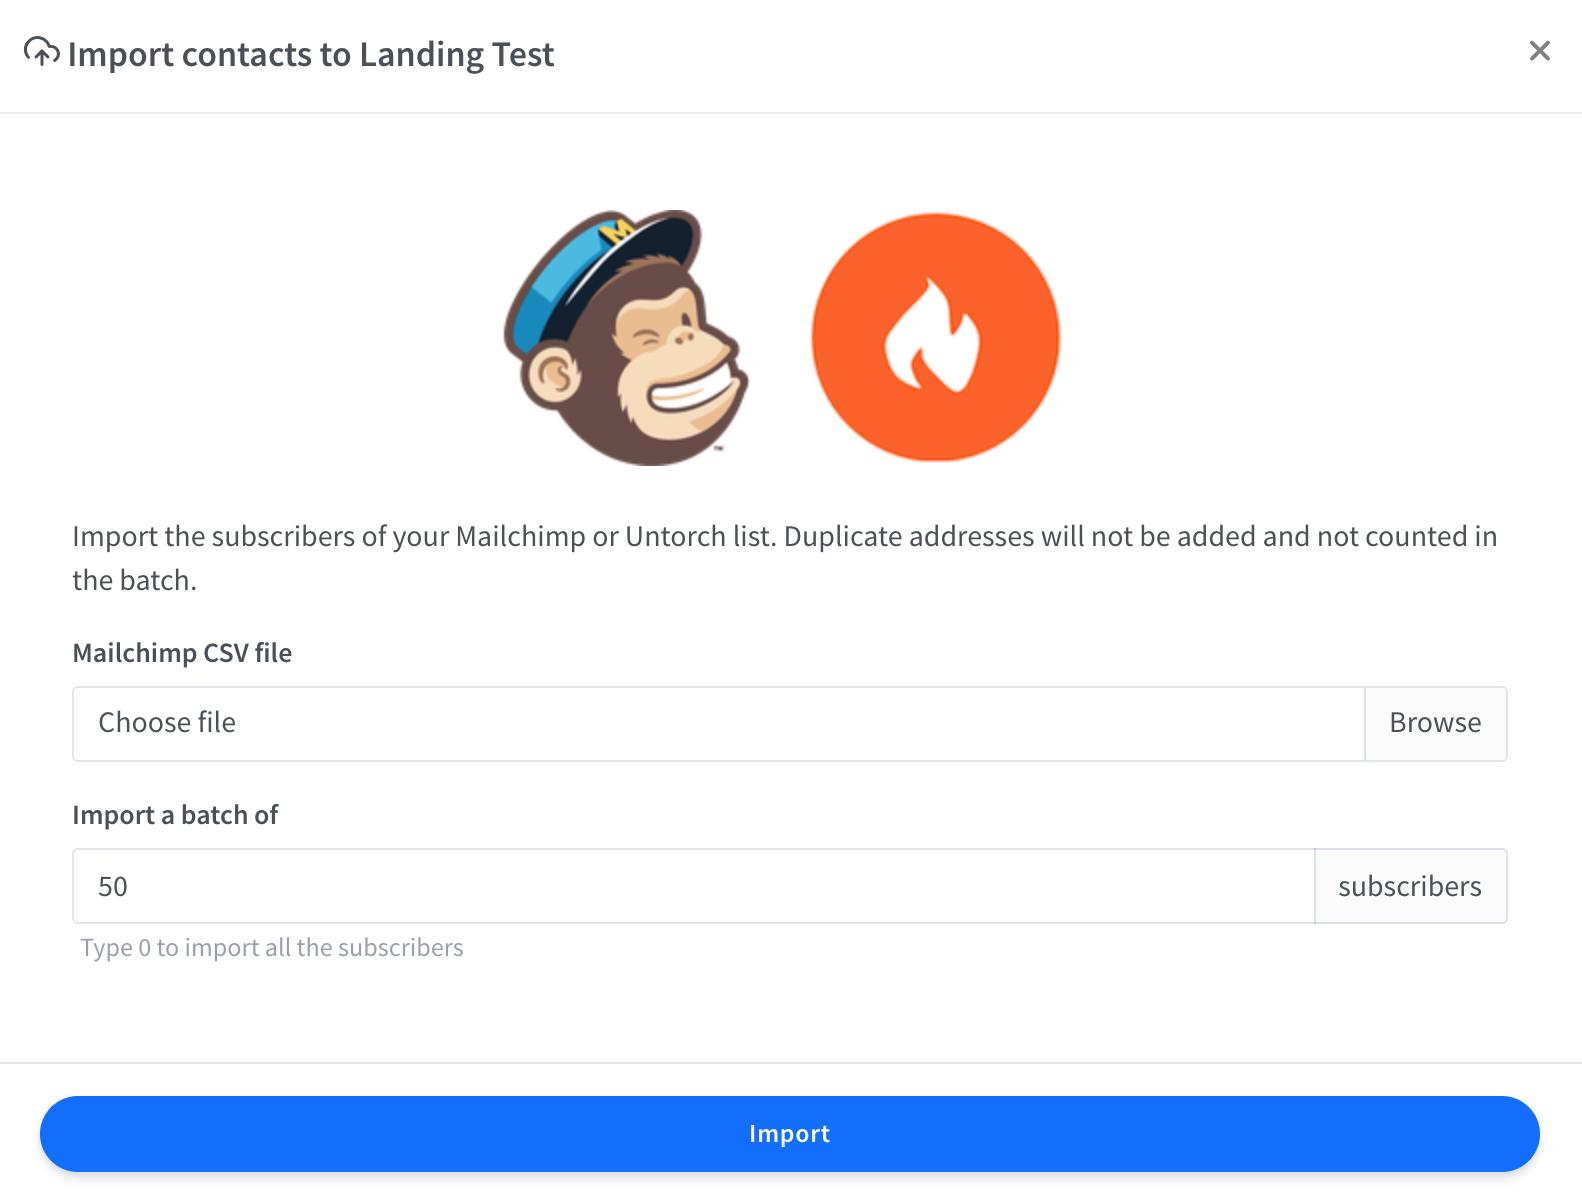The height and width of the screenshot is (1202, 1582).
Task: Click the Import contacts to Landing Test title
Action: (x=310, y=54)
